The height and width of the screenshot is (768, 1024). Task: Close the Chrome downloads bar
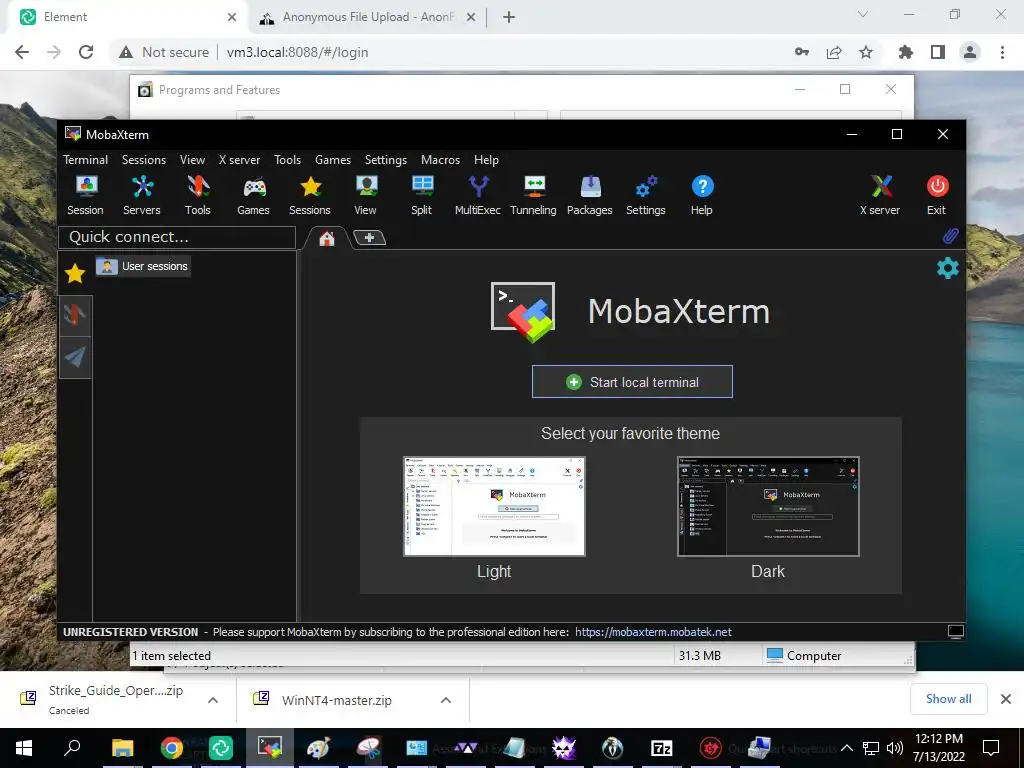(1006, 699)
